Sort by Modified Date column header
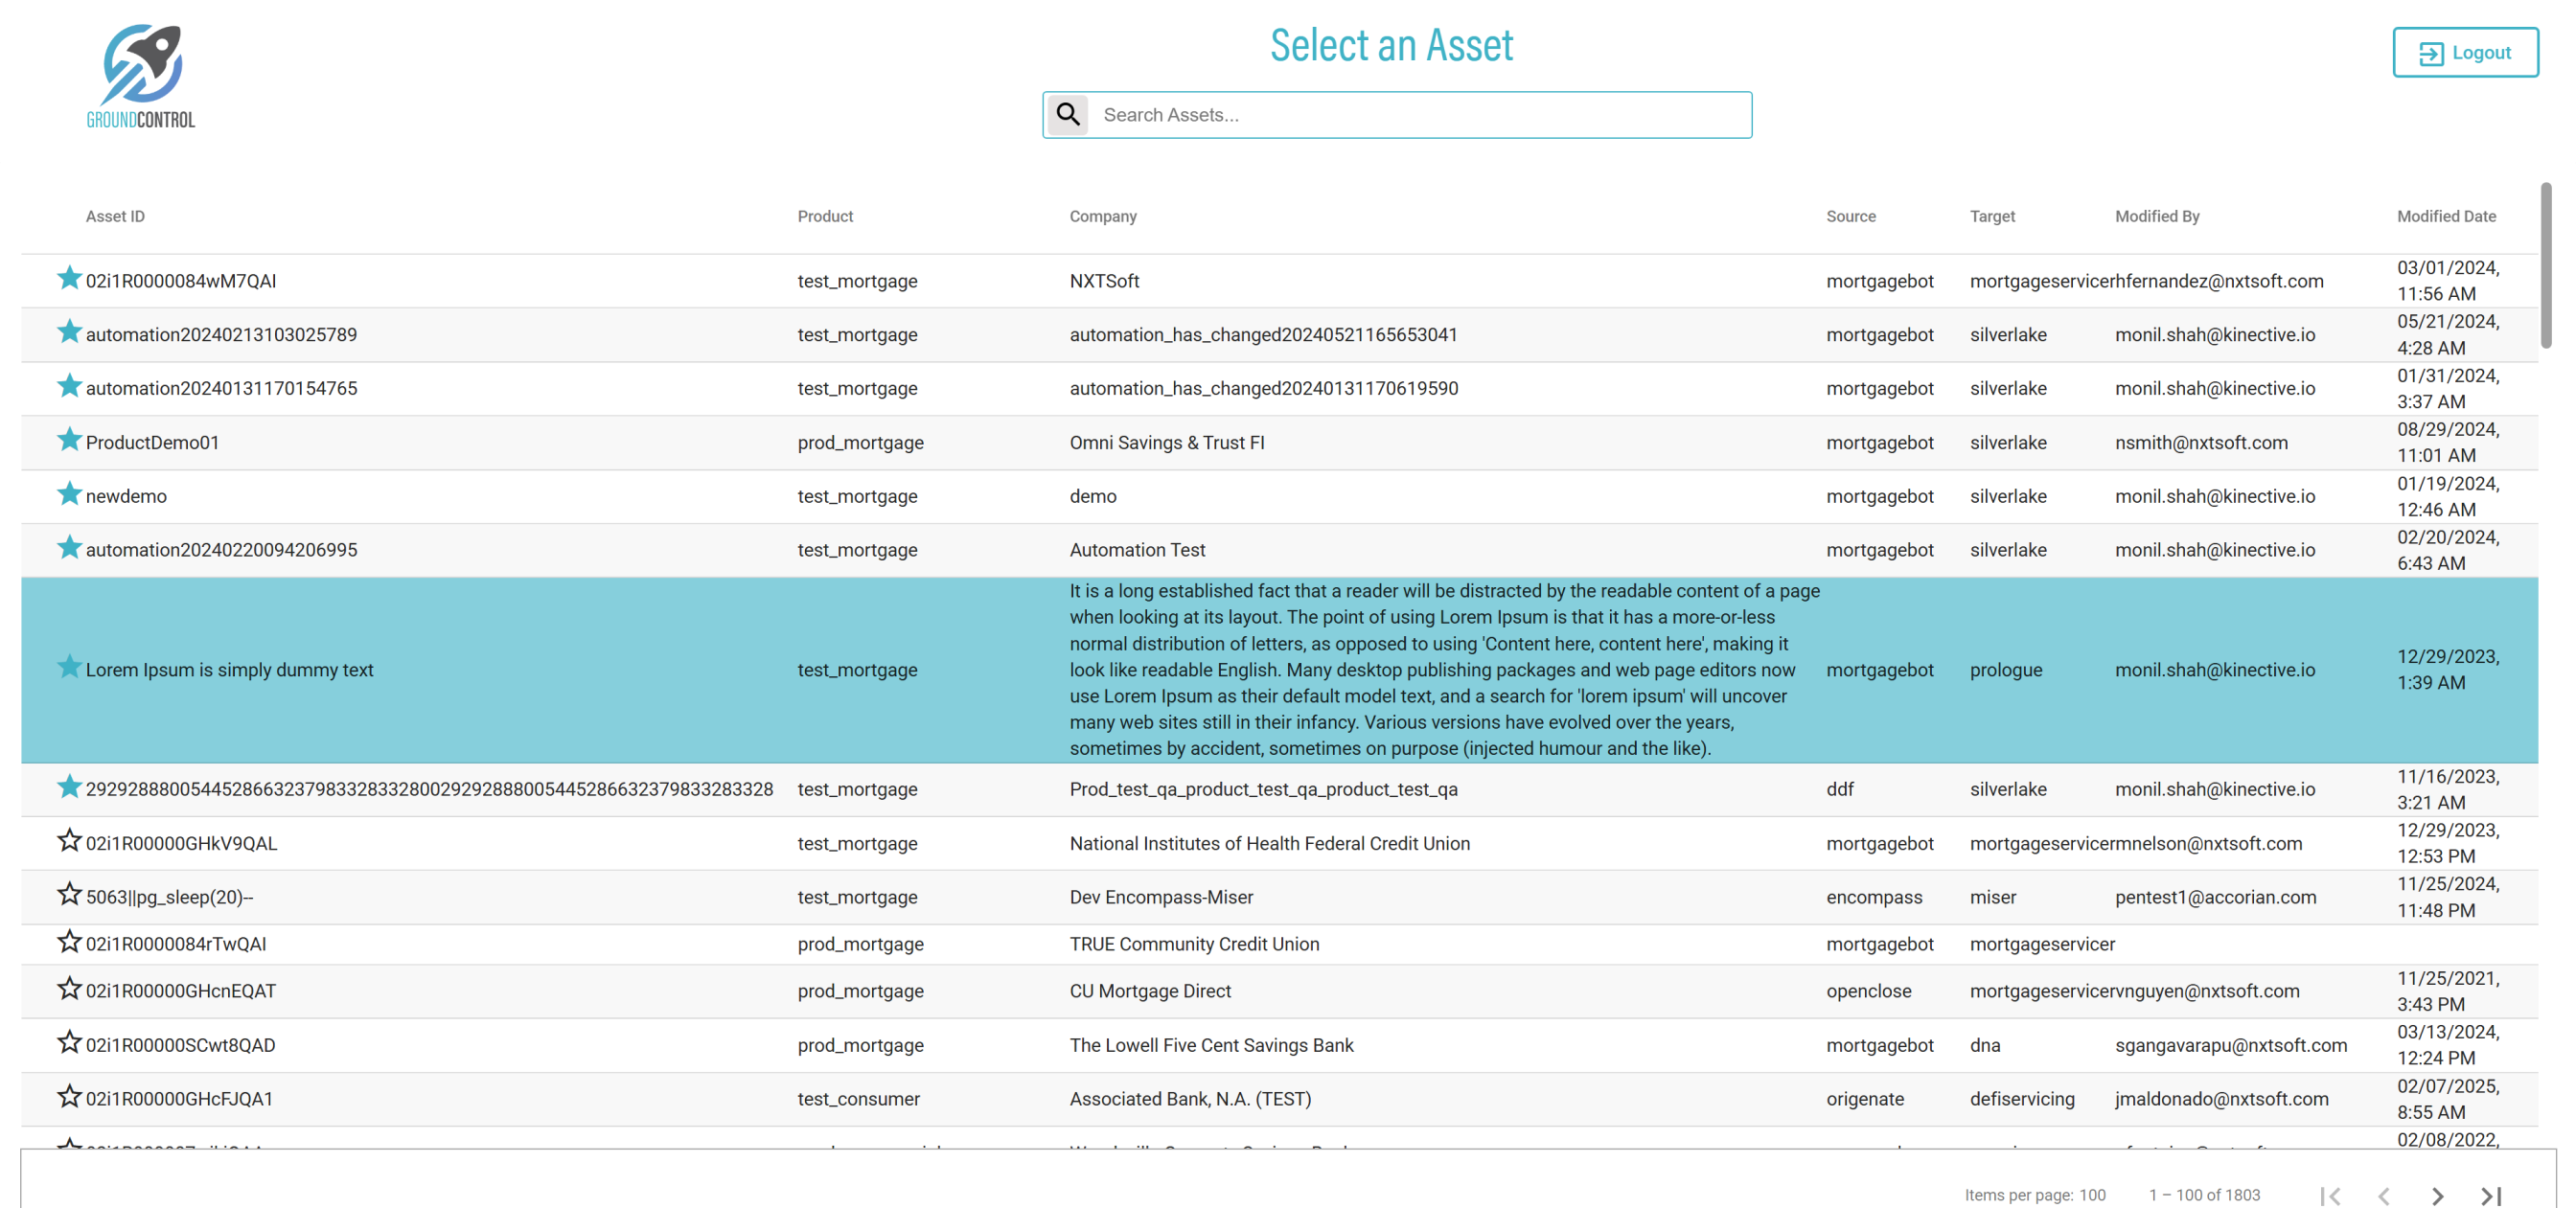Viewport: 2576px width, 1208px height. click(2445, 216)
